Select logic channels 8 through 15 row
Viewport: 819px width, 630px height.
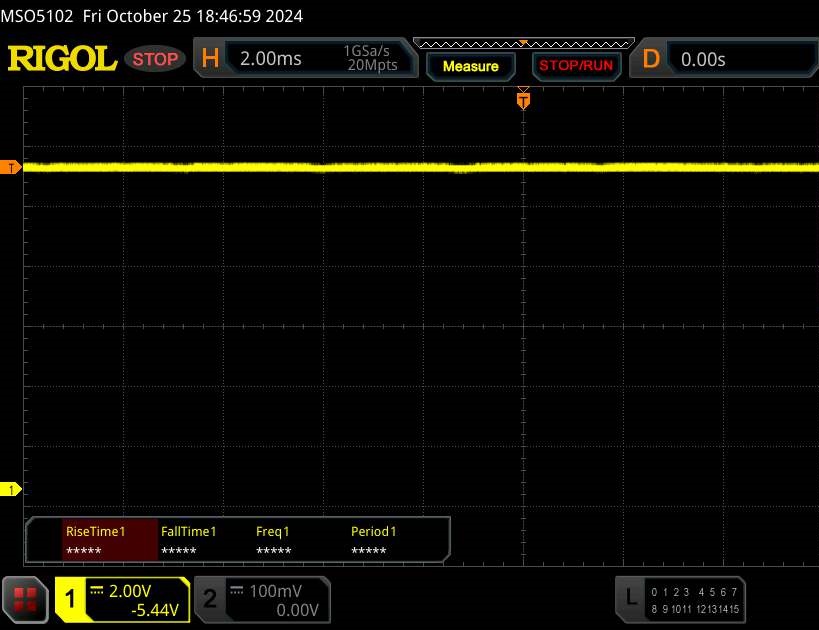[x=695, y=609]
